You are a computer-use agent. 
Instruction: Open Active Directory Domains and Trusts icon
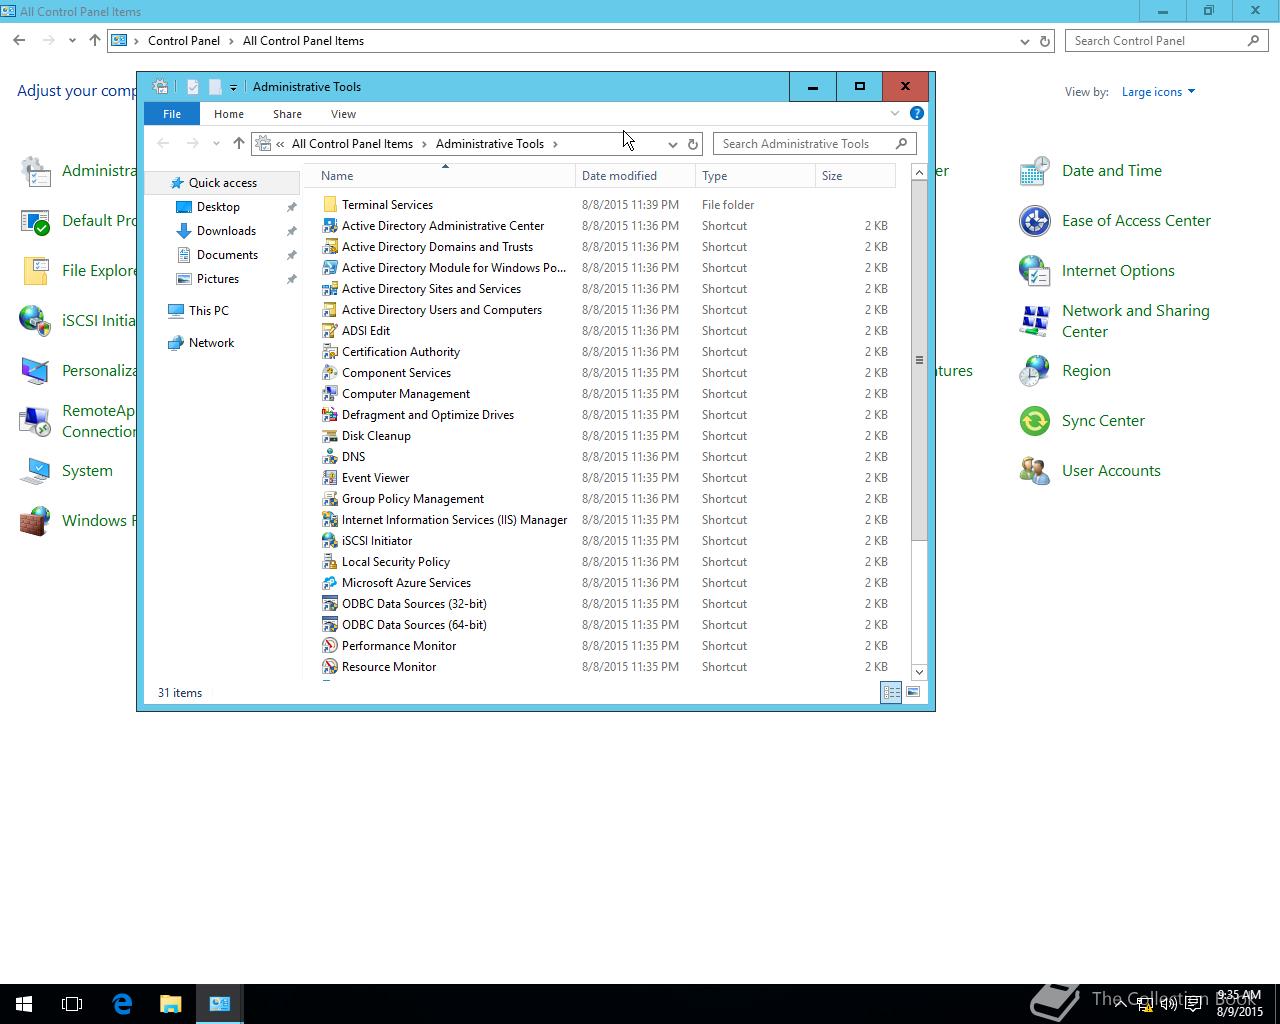pos(329,247)
